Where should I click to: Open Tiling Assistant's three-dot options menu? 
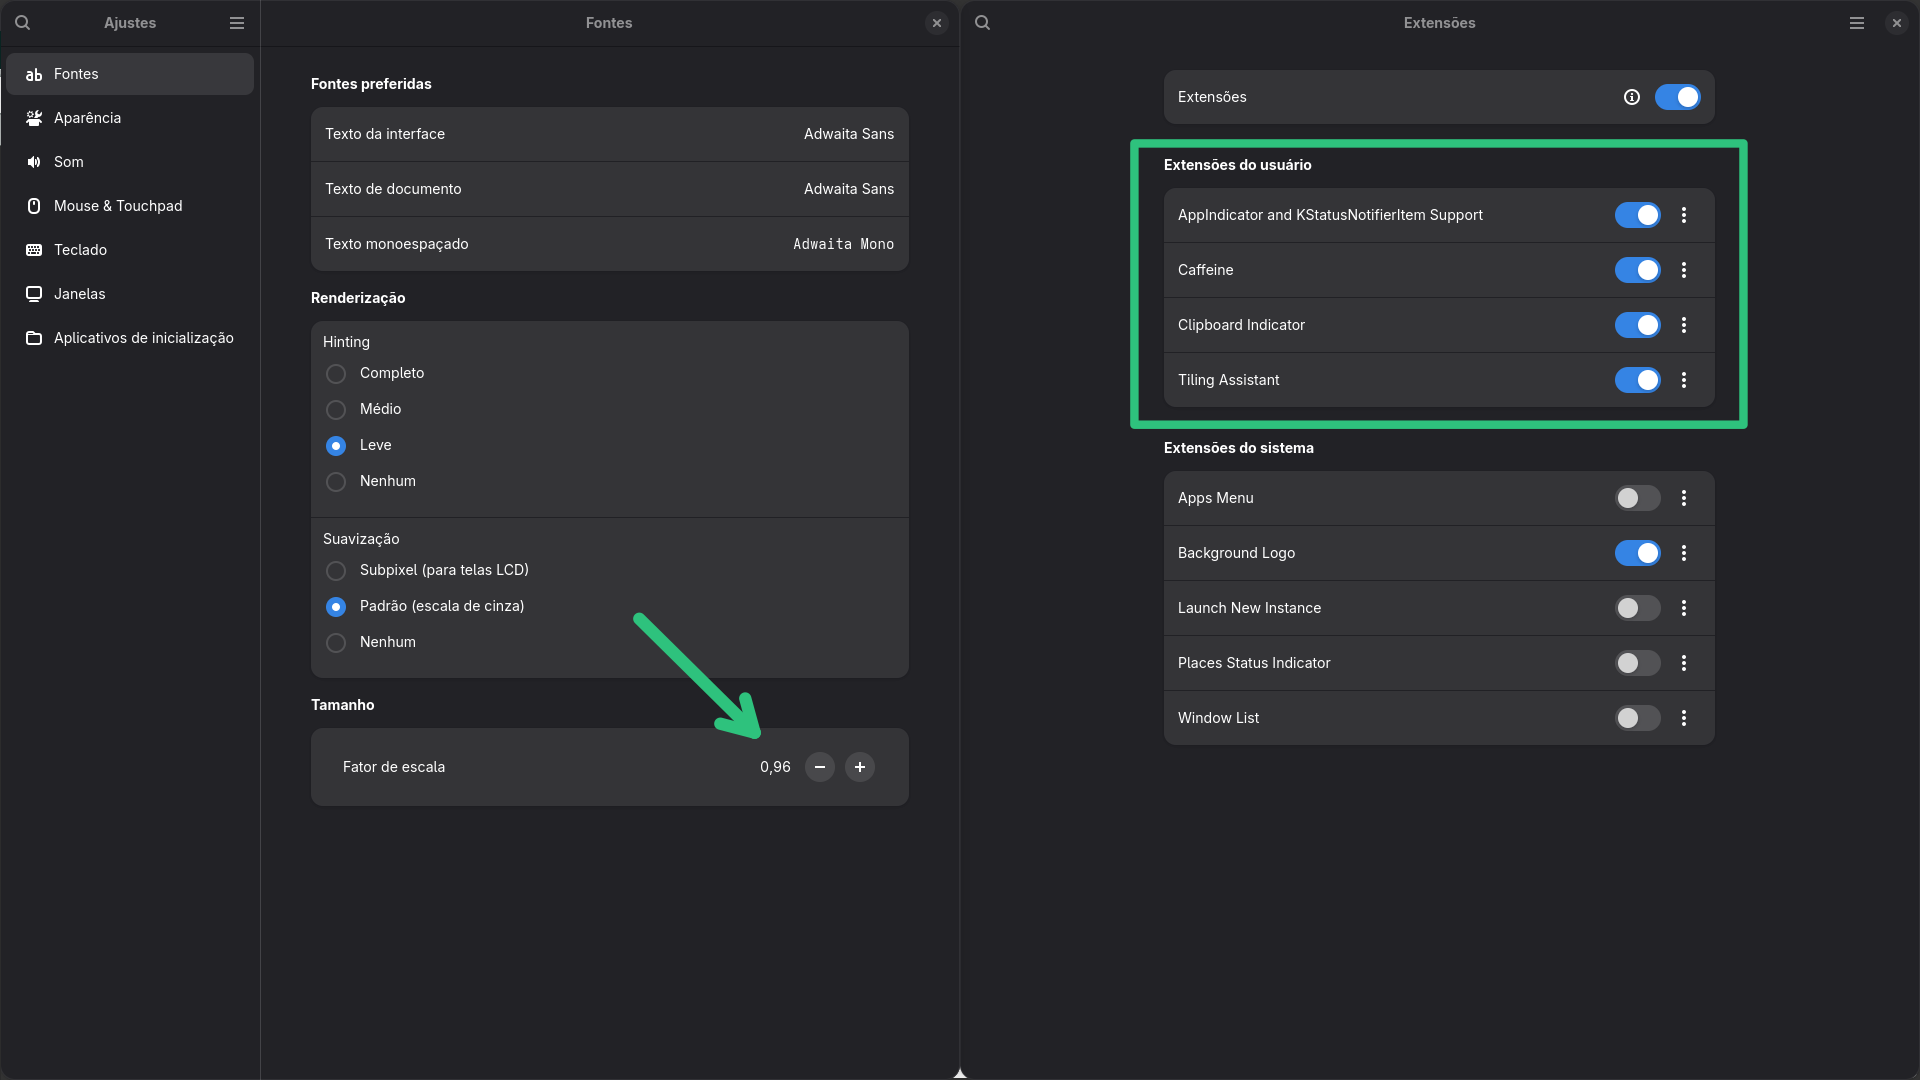click(x=1684, y=380)
